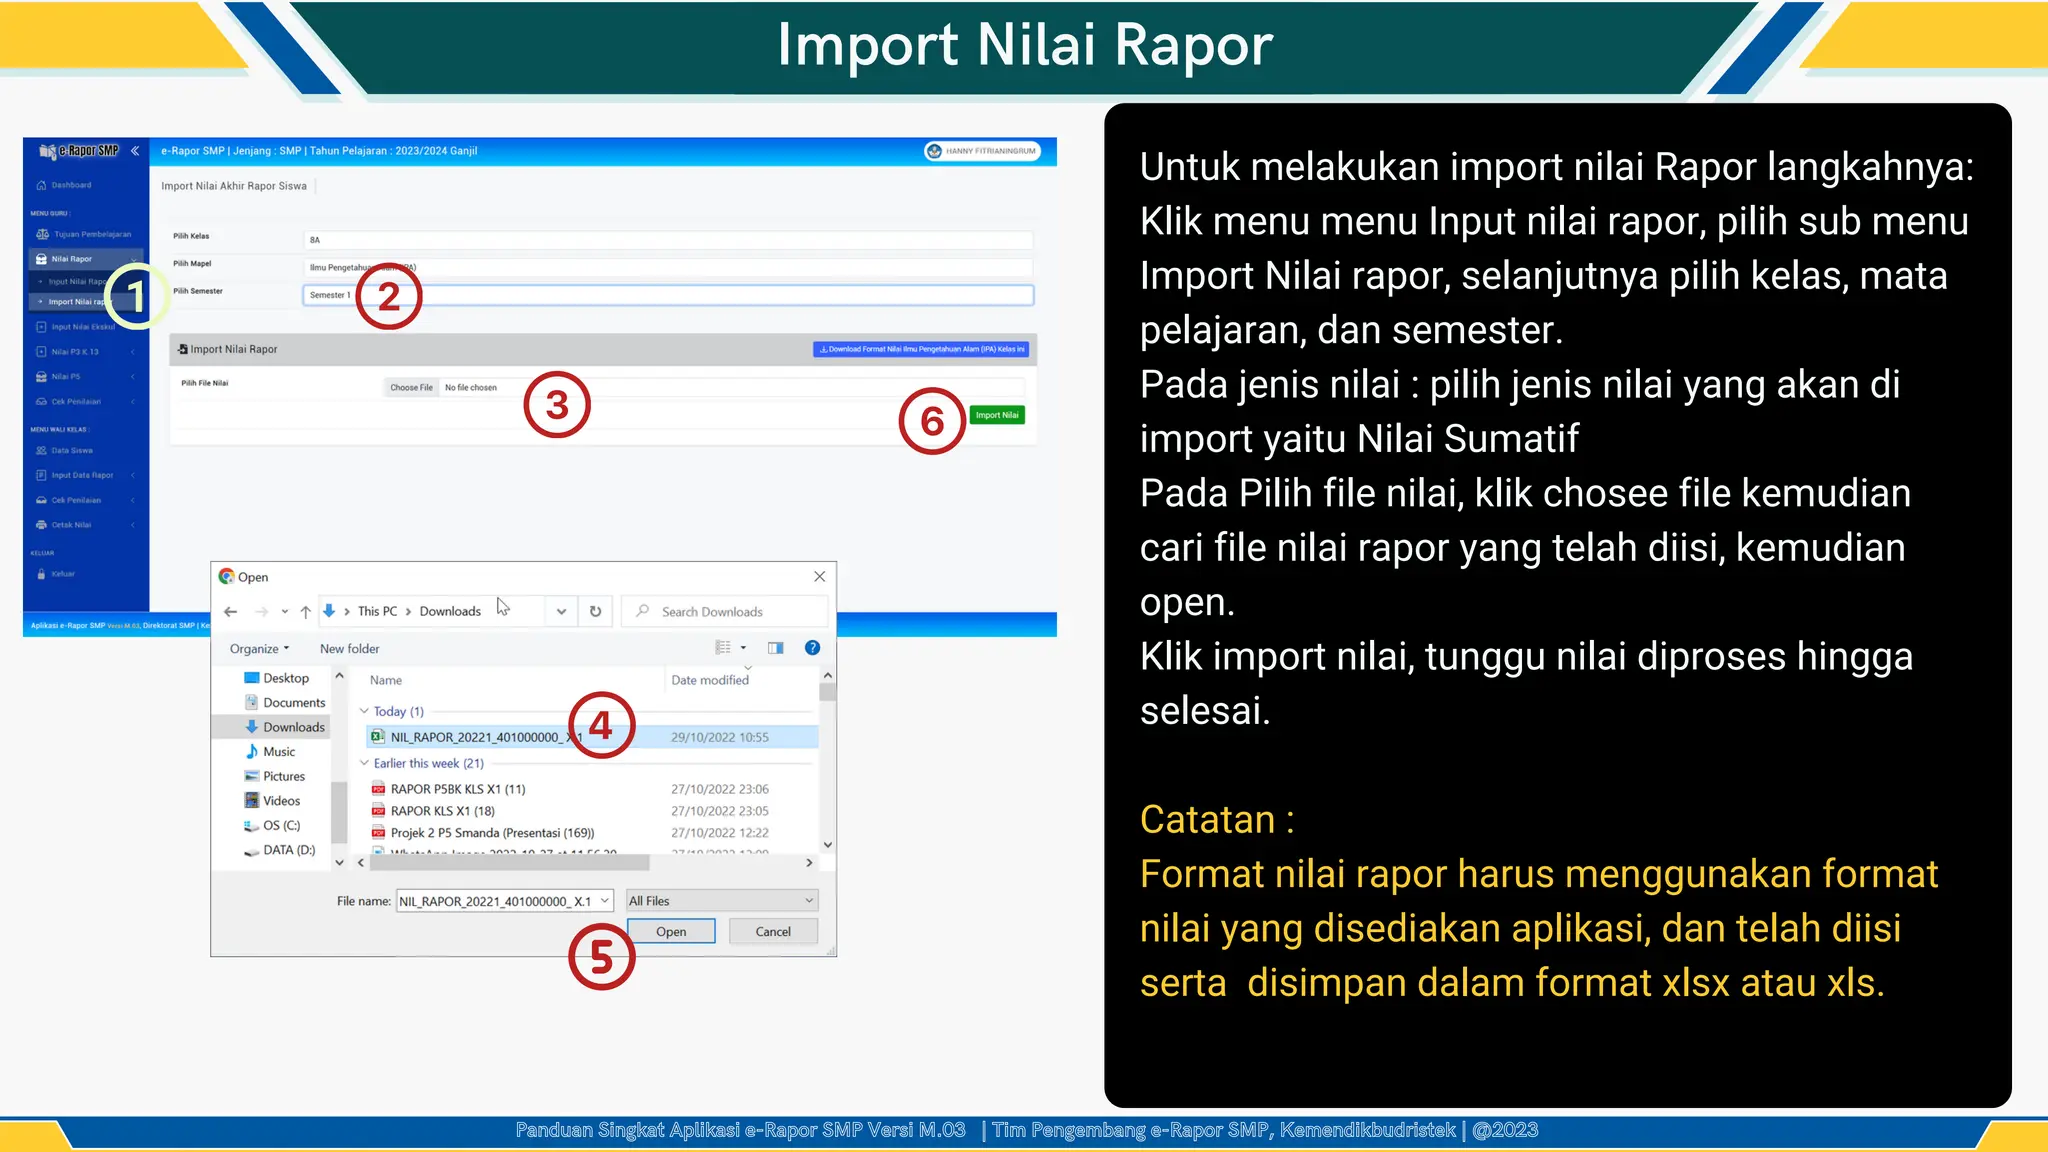This screenshot has width=2048, height=1152.
Task: Click the up-one-level arrow icon
Action: tap(305, 611)
